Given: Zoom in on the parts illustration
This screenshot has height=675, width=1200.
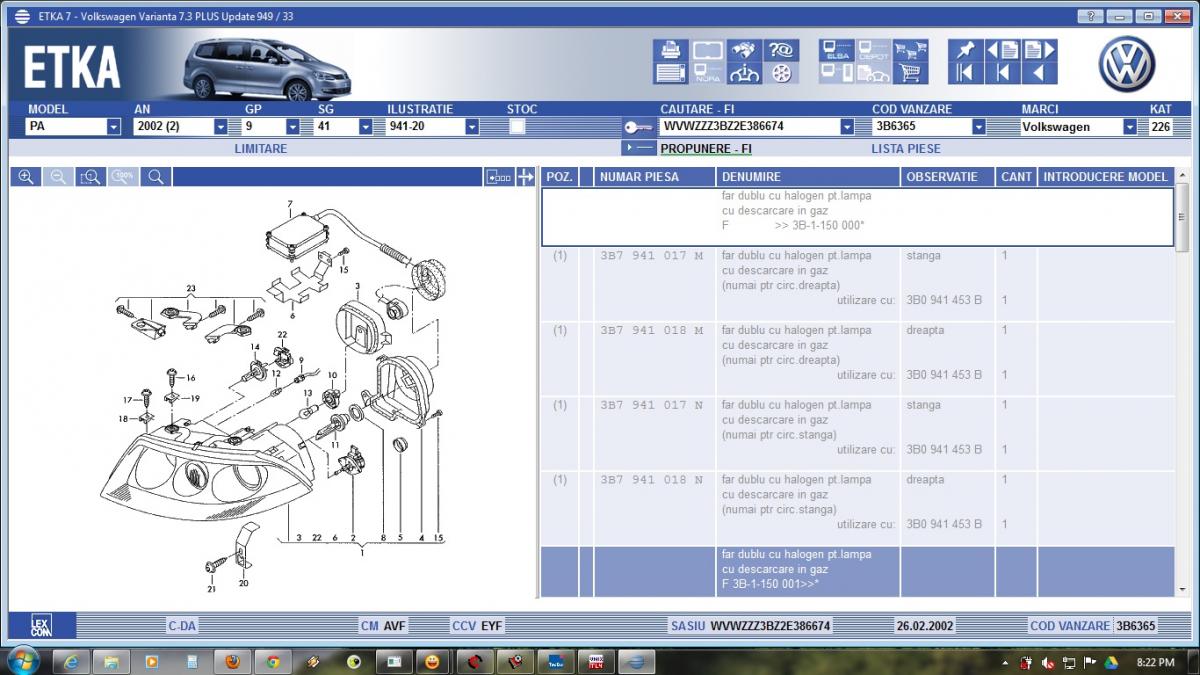Looking at the screenshot, I should 26,177.
